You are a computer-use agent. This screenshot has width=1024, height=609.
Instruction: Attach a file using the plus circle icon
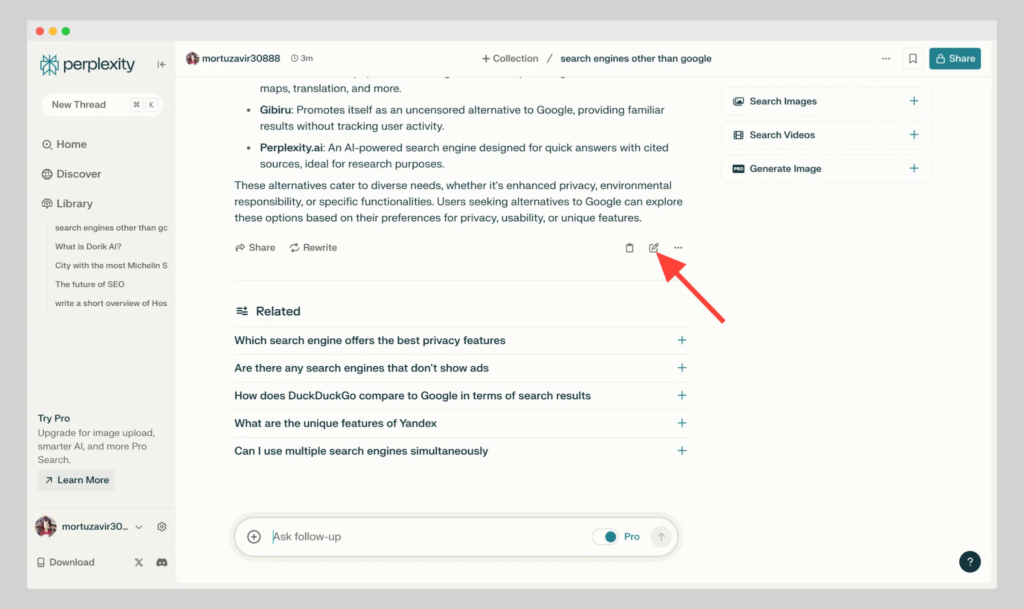click(254, 537)
